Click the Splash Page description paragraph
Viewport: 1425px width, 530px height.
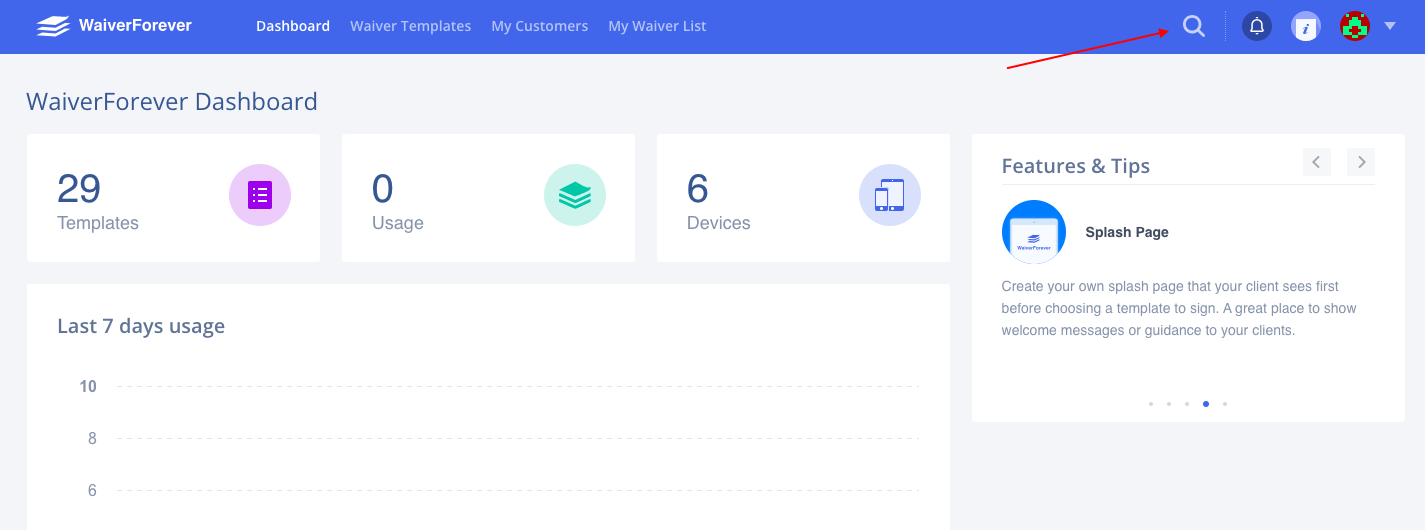pos(1179,308)
